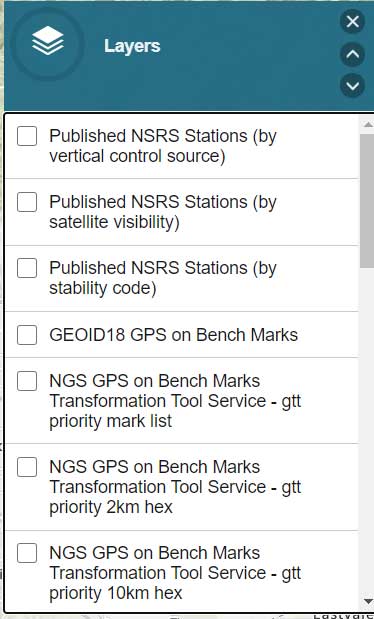Screen dimensions: 374x619
Task: Expand panel with the down chevron button
Action: click(352, 85)
